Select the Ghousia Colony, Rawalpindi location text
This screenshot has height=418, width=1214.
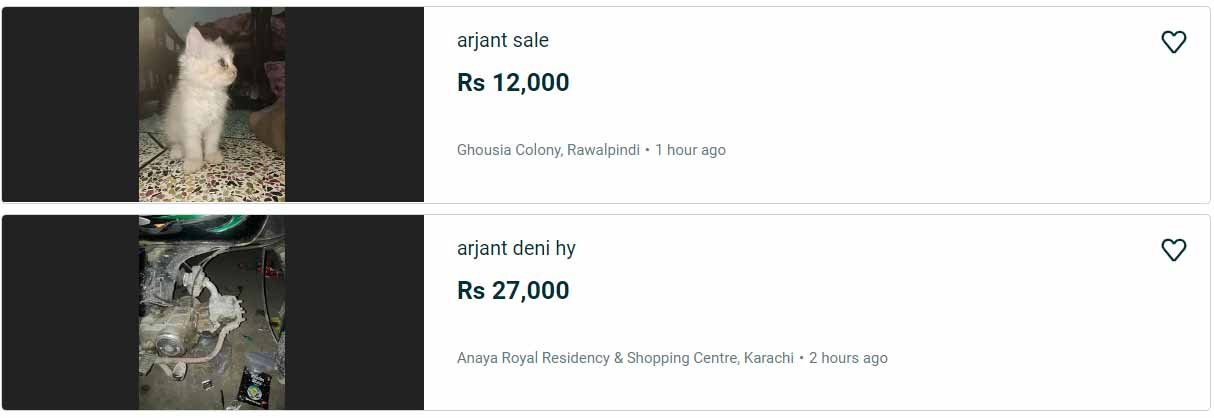coord(548,150)
